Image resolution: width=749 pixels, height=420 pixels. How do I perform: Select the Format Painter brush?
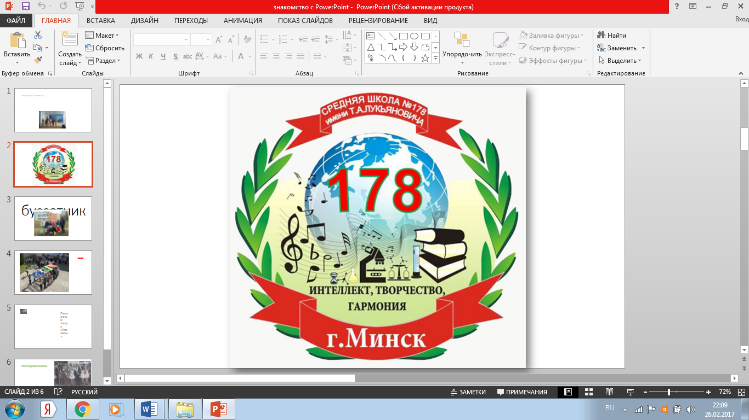coord(38,60)
